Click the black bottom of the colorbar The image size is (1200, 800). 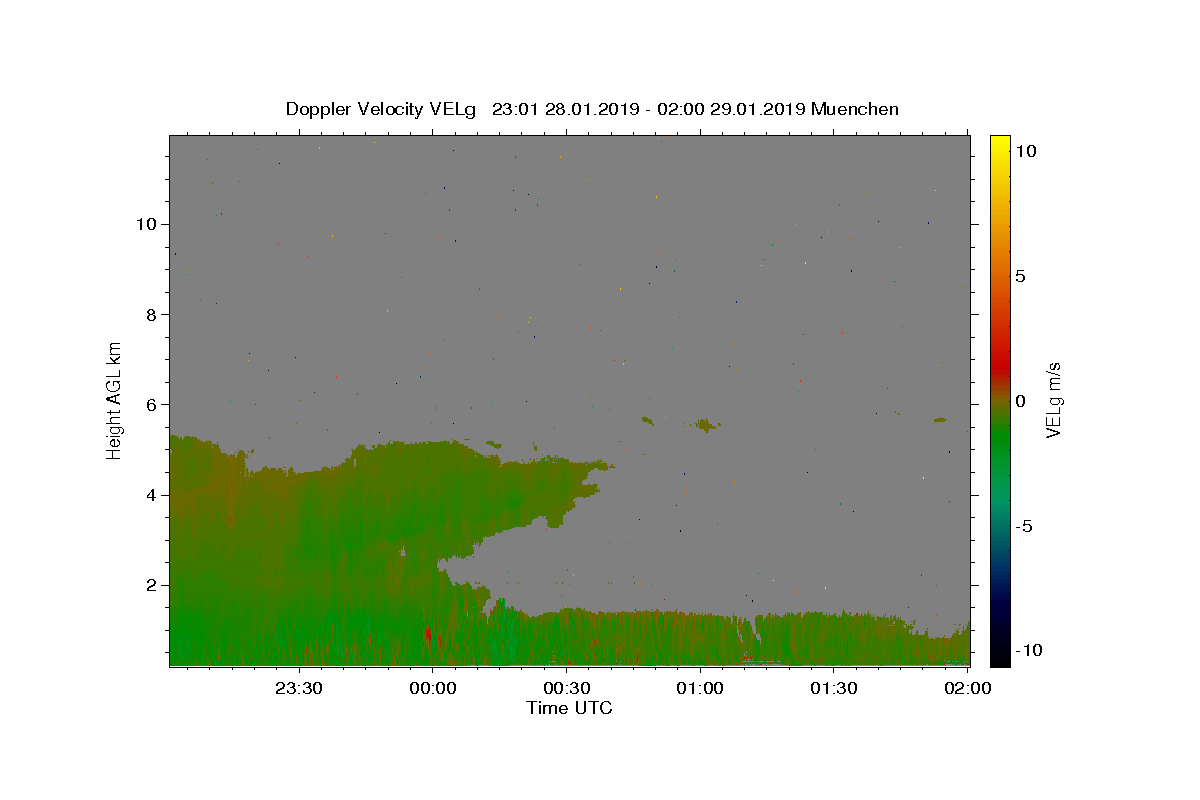1000,655
